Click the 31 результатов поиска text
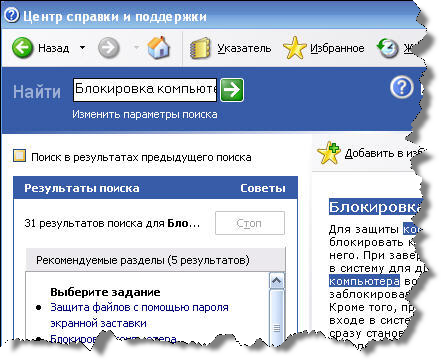Image resolution: width=441 pixels, height=360 pixels. click(x=112, y=223)
